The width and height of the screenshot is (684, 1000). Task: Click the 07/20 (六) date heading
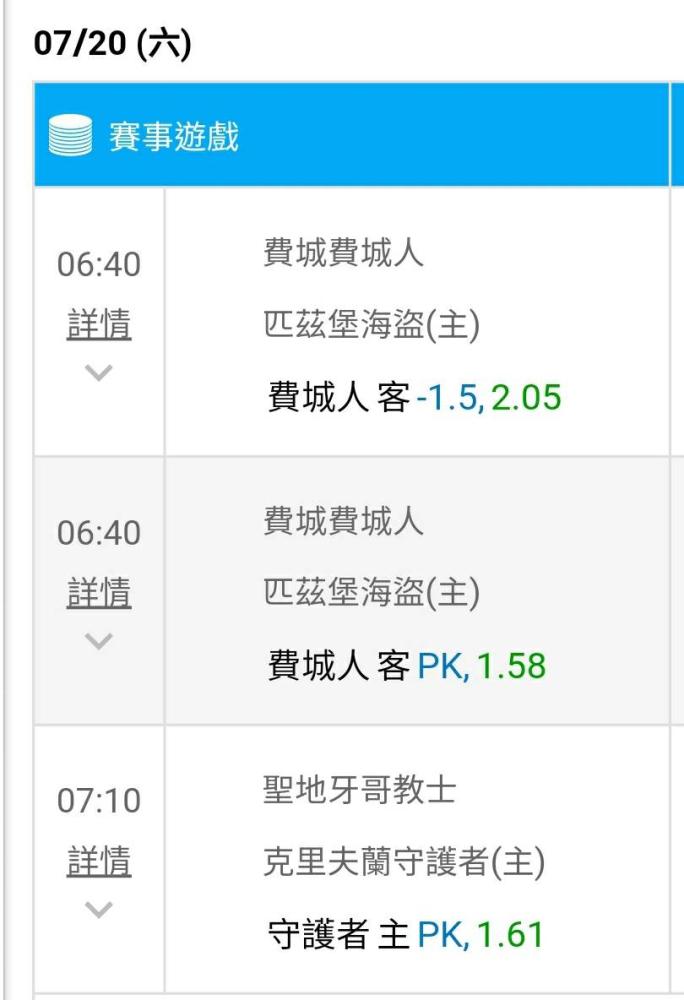112,43
